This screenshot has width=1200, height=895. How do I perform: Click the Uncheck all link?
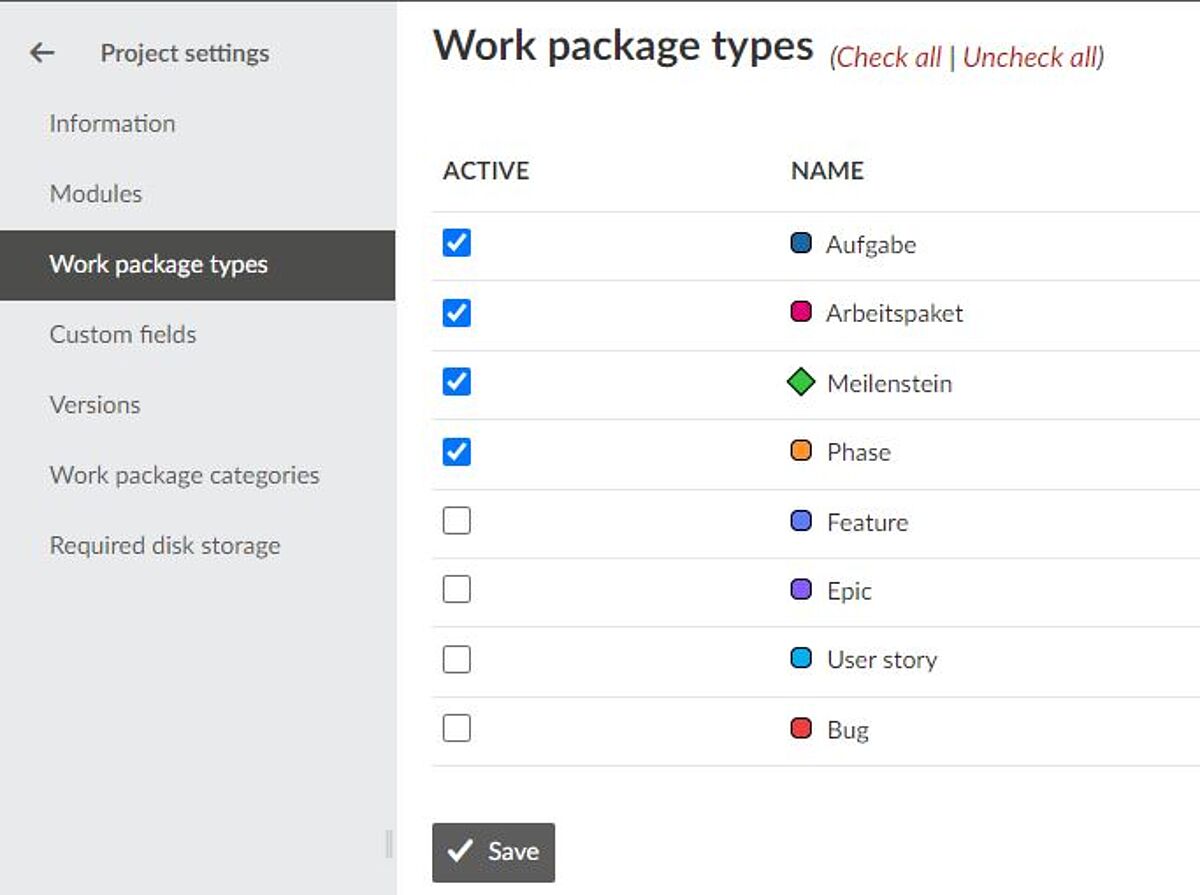point(1030,58)
